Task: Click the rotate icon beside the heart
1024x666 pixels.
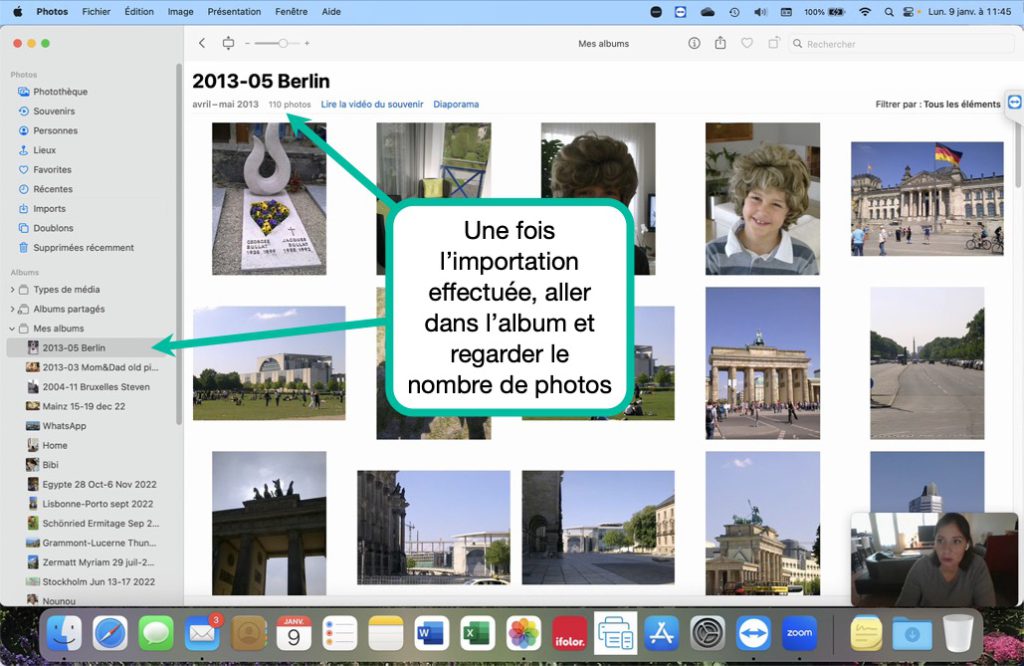Action: click(x=773, y=43)
